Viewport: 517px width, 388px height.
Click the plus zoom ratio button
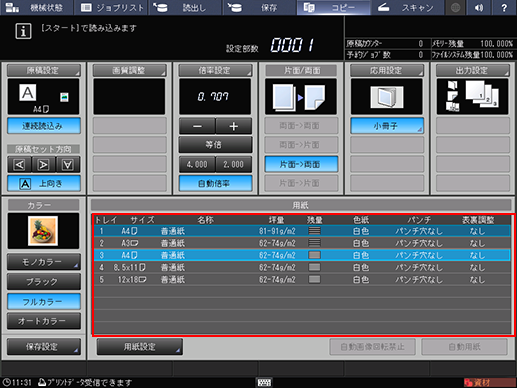[234, 126]
